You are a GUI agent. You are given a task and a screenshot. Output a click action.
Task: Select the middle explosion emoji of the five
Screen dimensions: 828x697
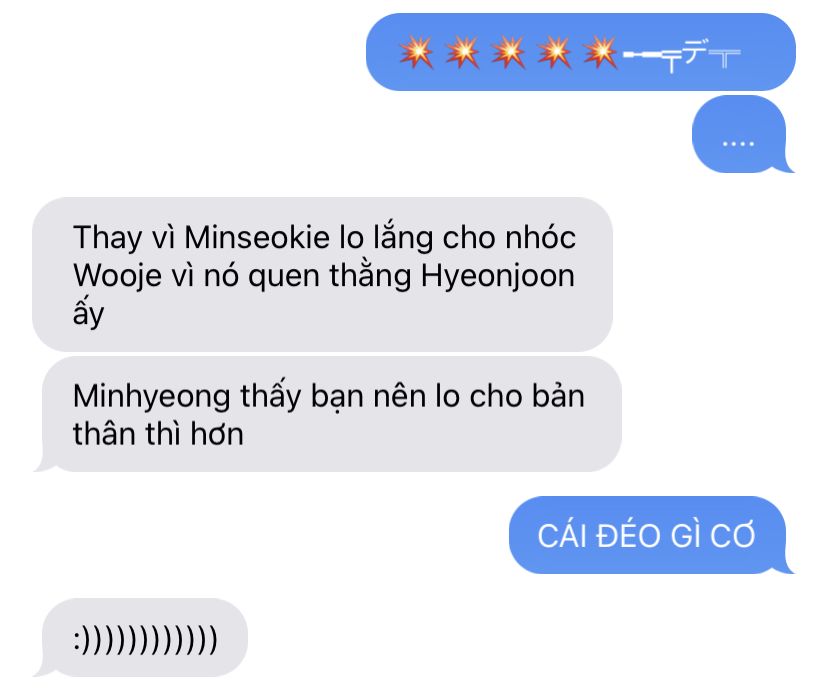pyautogui.click(x=509, y=53)
